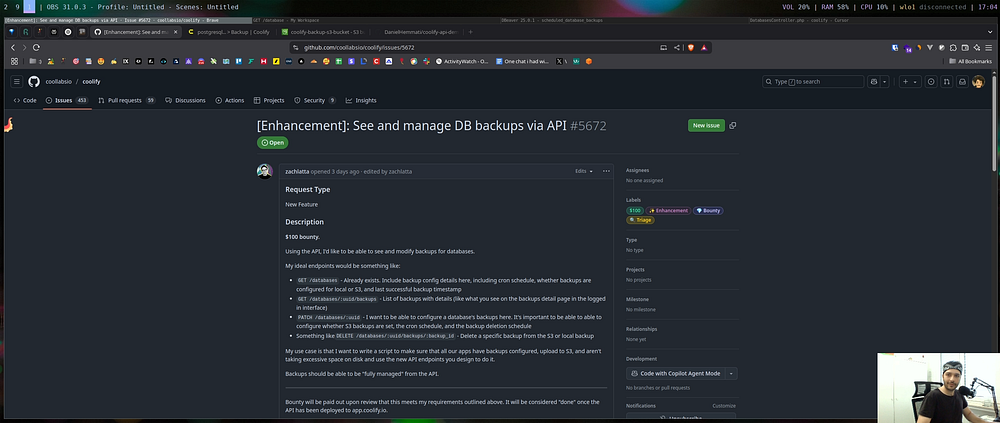Open the Actions tab
This screenshot has width=1000, height=423.
coord(230,100)
